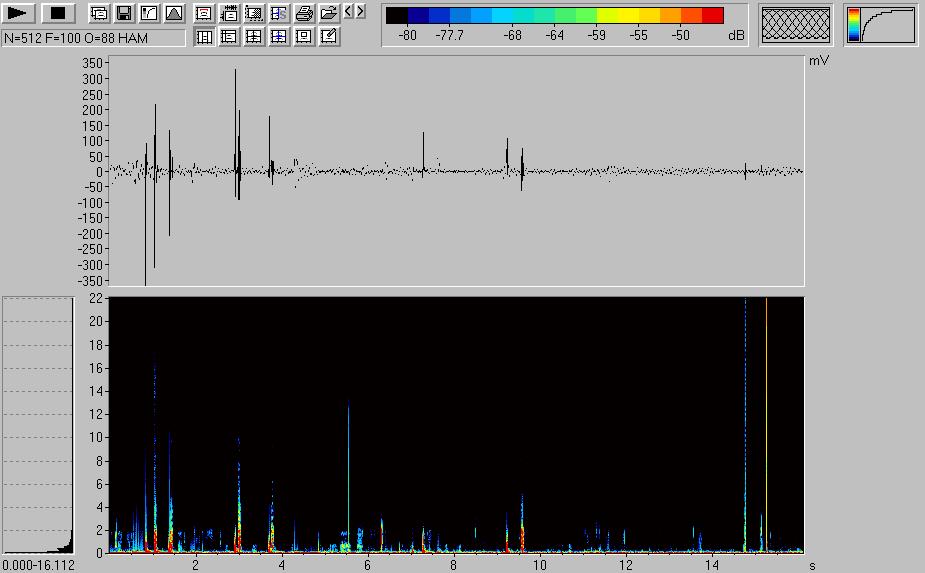This screenshot has height=573, width=925.
Task: Click the copy windows icon left of save
Action: coord(99,14)
